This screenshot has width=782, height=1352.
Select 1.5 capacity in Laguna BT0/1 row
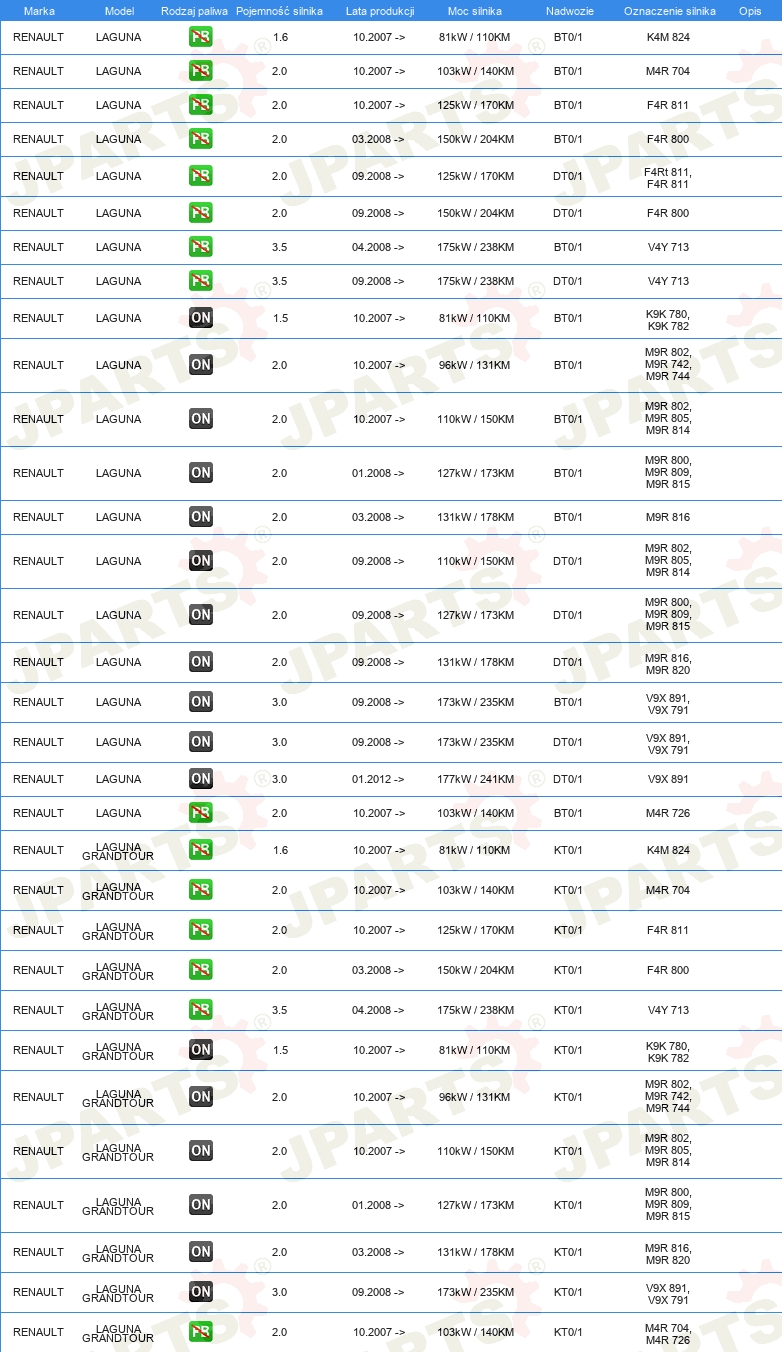point(280,318)
